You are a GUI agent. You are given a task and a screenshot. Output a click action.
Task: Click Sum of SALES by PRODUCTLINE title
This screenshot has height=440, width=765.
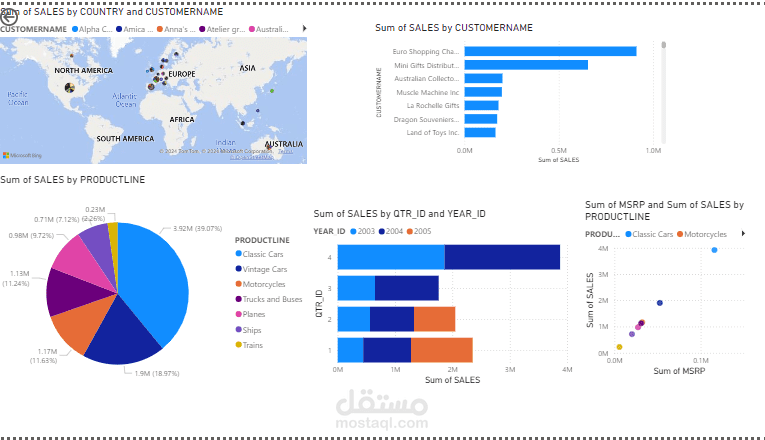click(x=73, y=180)
